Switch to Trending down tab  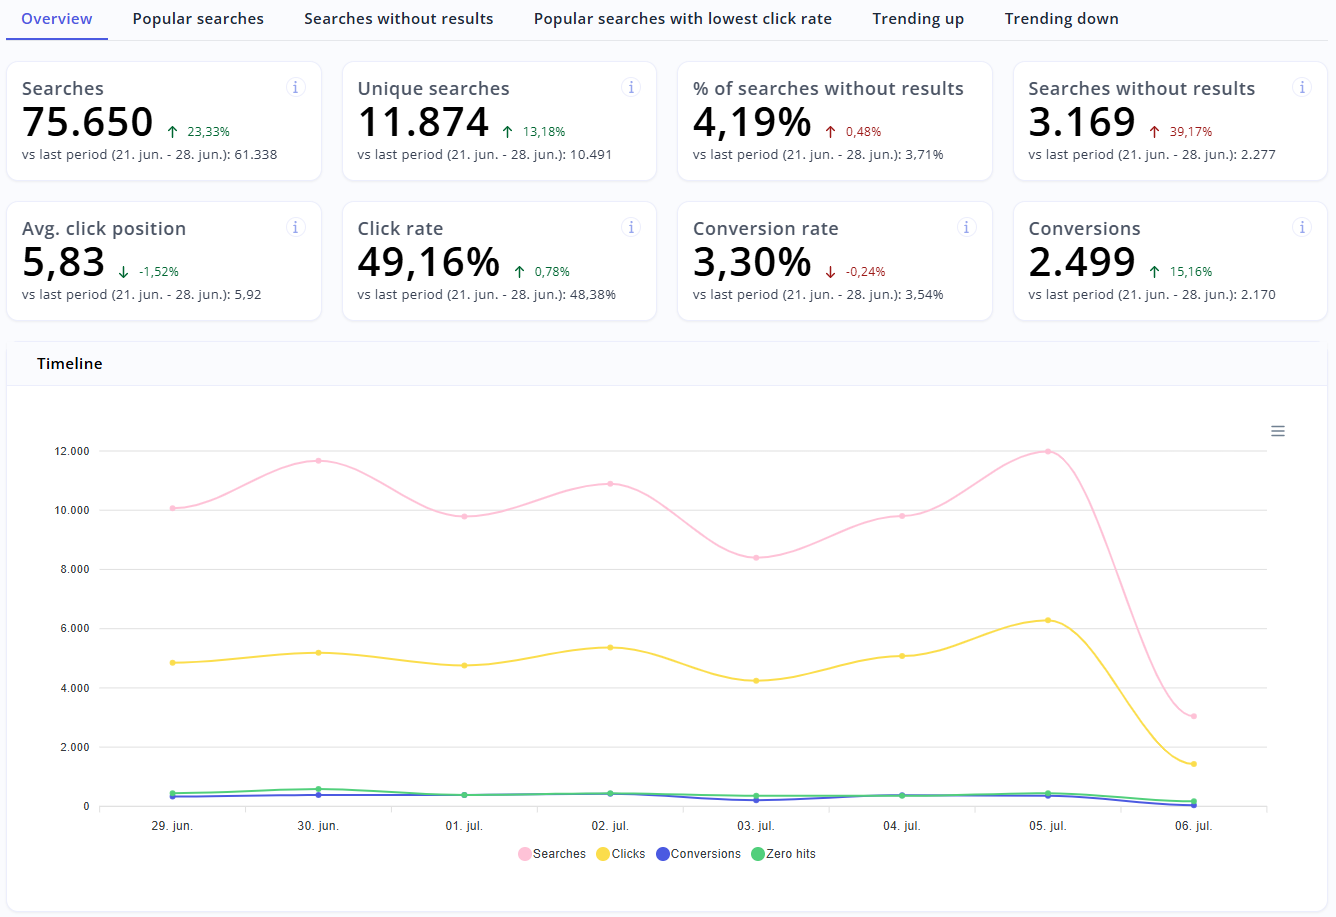(x=1062, y=19)
